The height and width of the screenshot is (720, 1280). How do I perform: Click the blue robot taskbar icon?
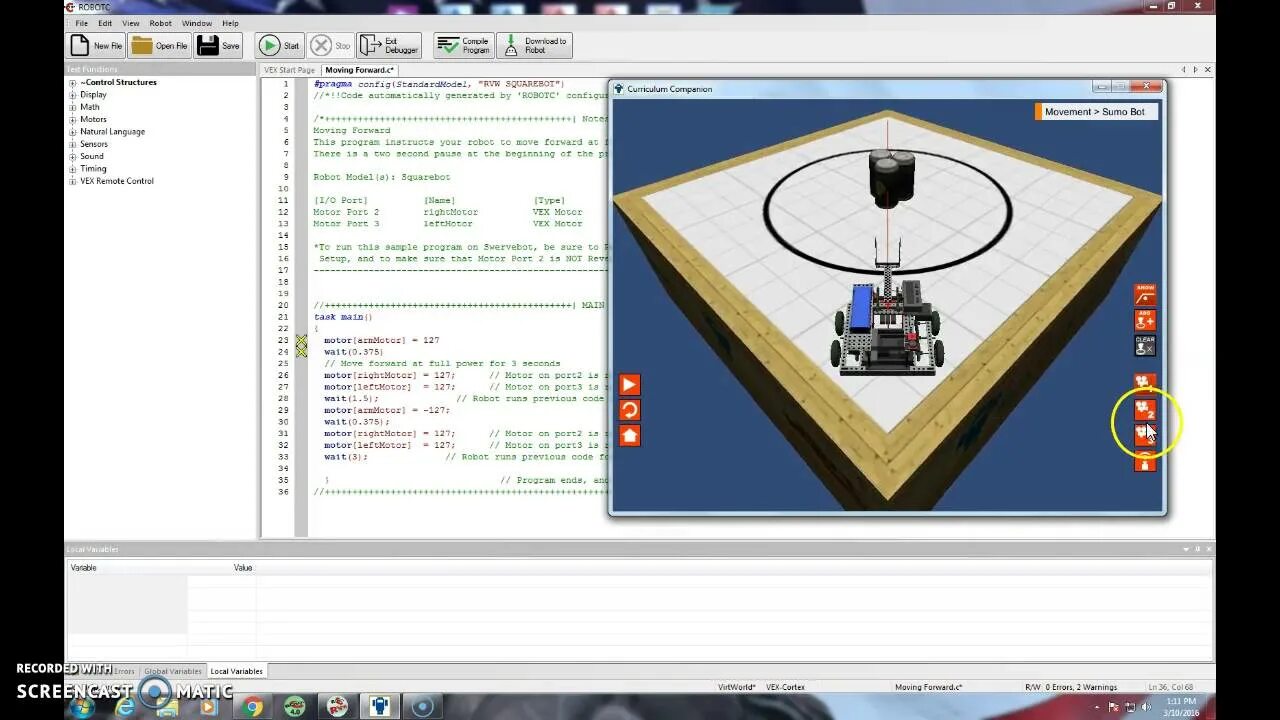click(x=379, y=707)
